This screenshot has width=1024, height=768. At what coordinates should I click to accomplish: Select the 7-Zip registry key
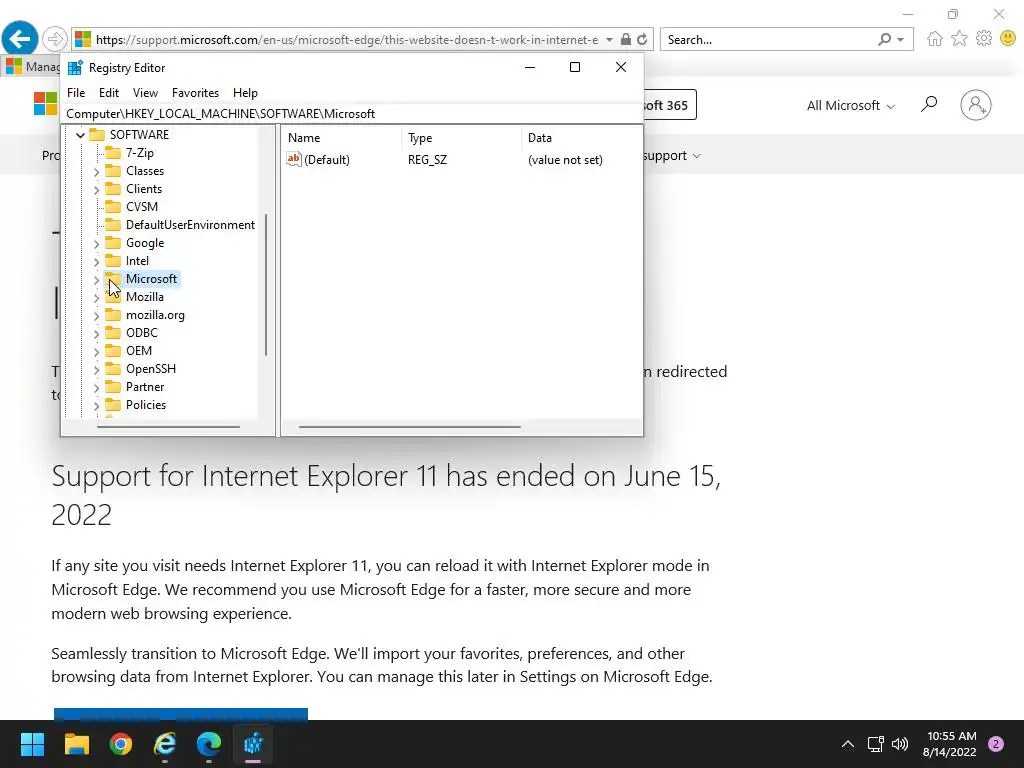pos(140,153)
